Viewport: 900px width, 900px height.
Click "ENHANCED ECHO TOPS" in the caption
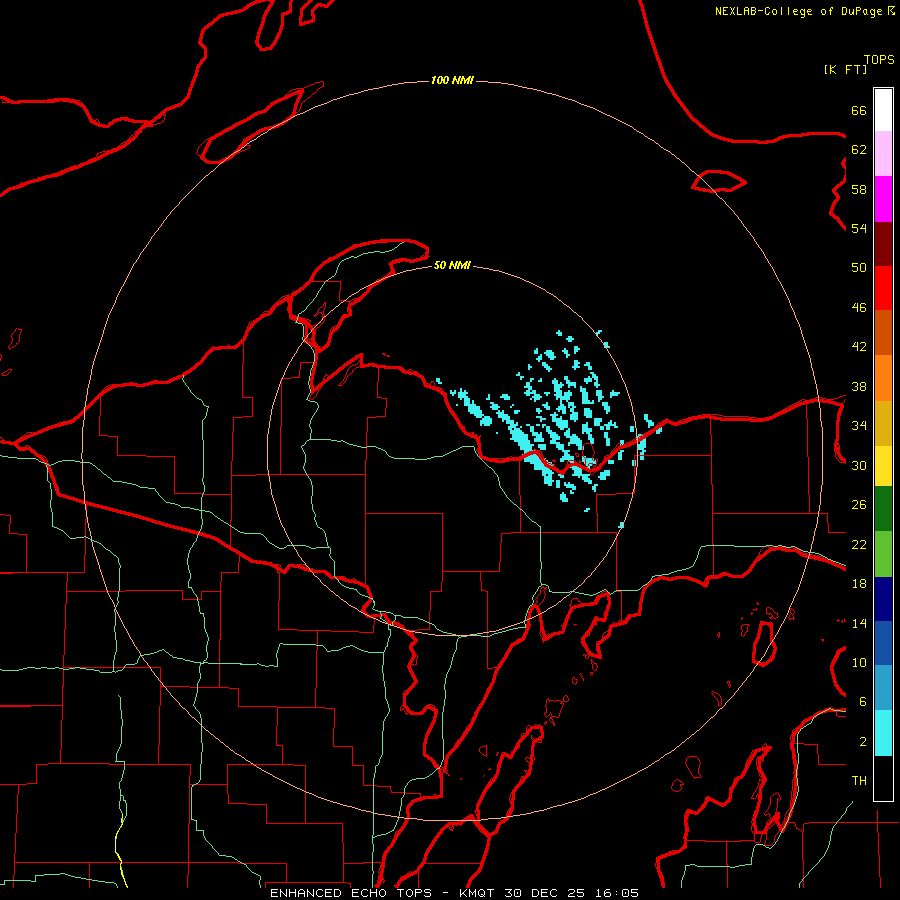pos(355,893)
